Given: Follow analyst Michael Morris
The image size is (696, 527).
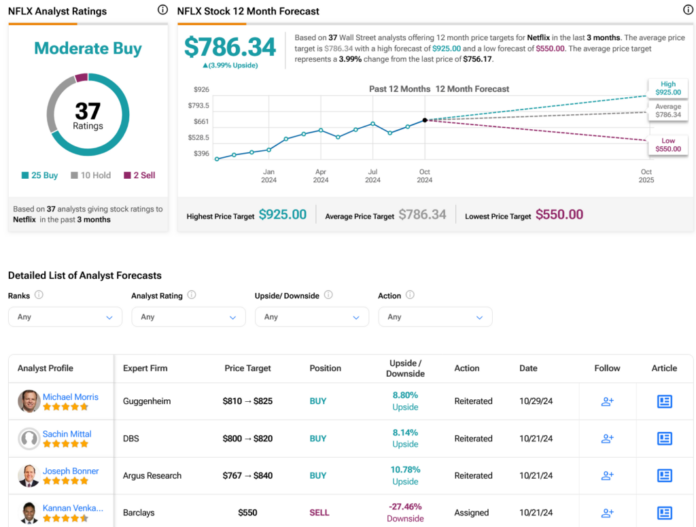Looking at the screenshot, I should click(606, 401).
